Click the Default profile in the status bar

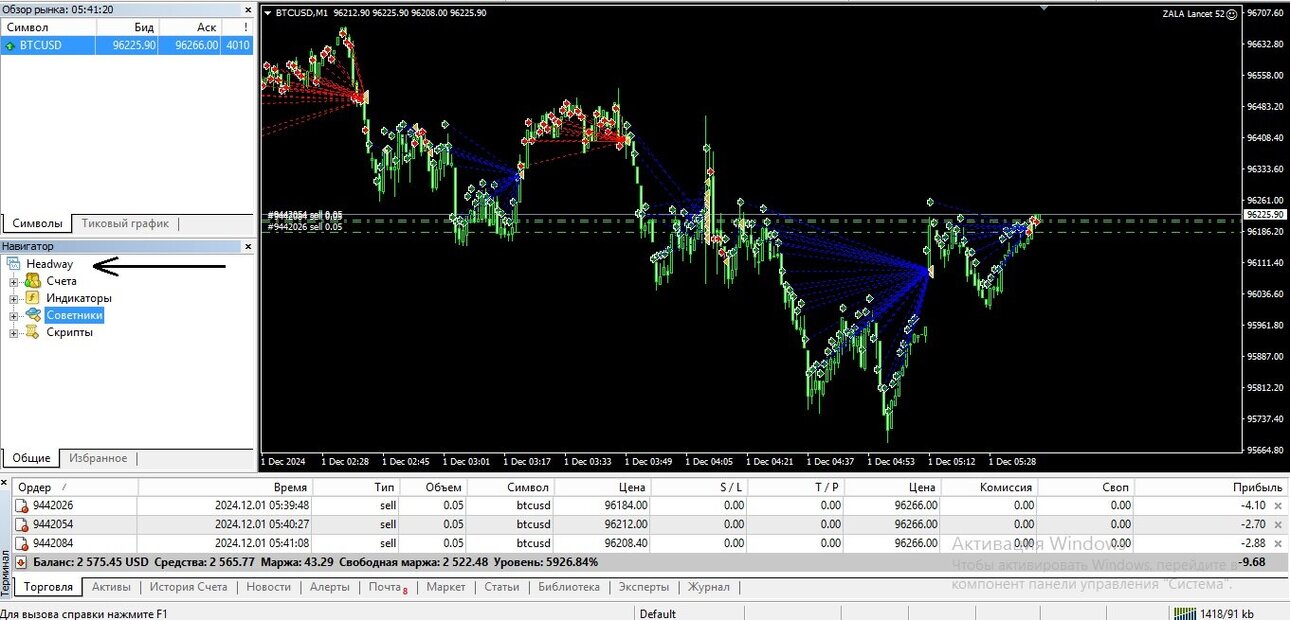(657, 614)
